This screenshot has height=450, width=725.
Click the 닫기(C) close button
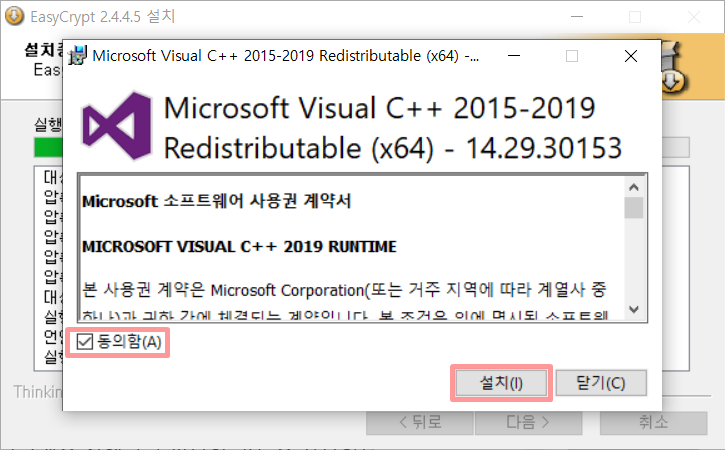601,383
